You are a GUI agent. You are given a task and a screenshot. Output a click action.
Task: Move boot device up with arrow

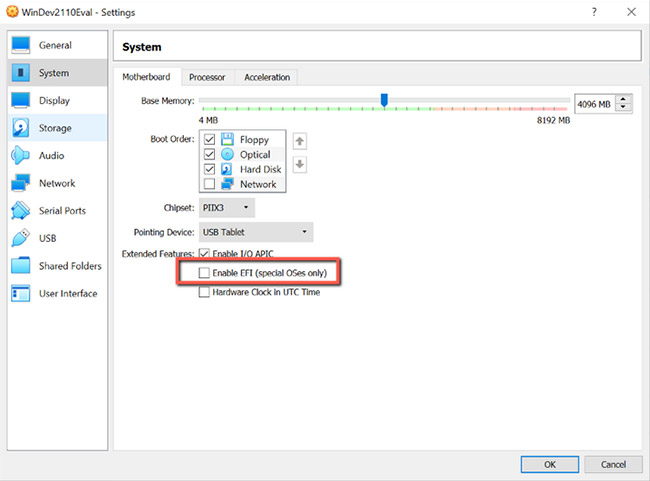pyautogui.click(x=300, y=141)
